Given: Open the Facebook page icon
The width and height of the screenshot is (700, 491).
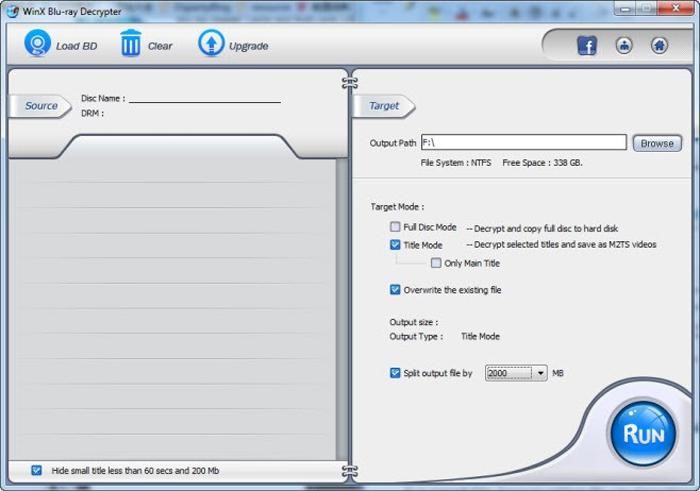Looking at the screenshot, I should coord(587,46).
